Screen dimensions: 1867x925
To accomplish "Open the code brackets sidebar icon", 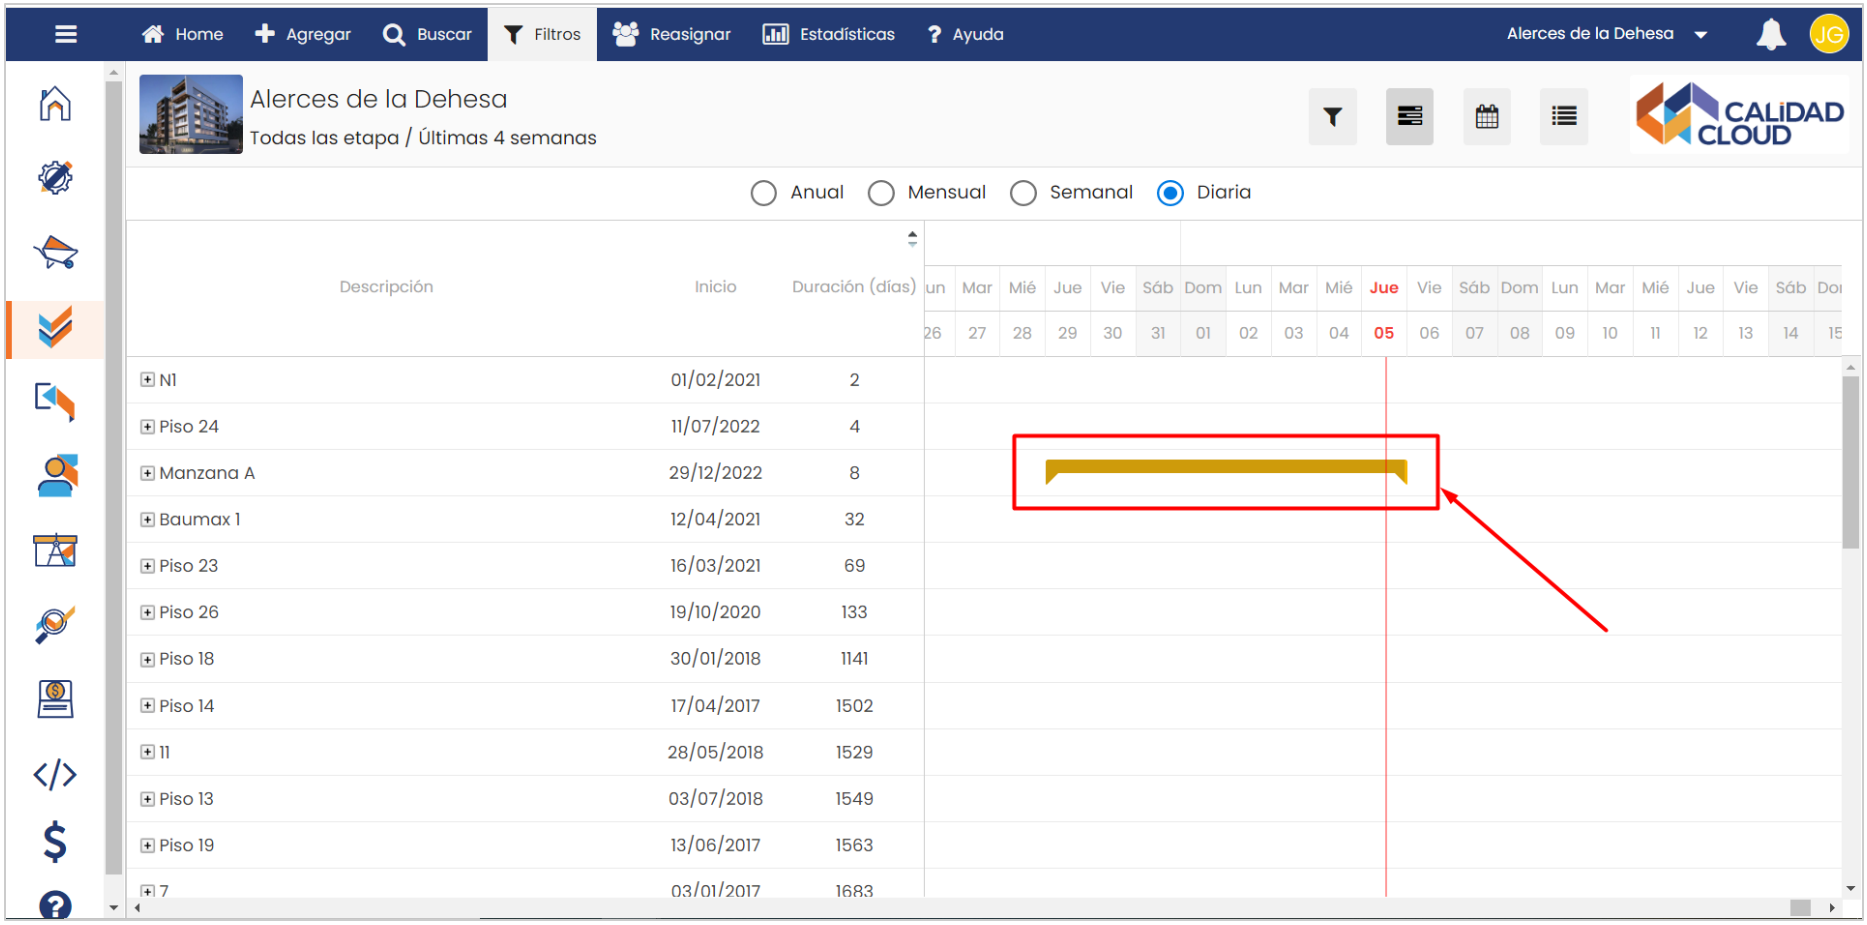I will click(55, 774).
